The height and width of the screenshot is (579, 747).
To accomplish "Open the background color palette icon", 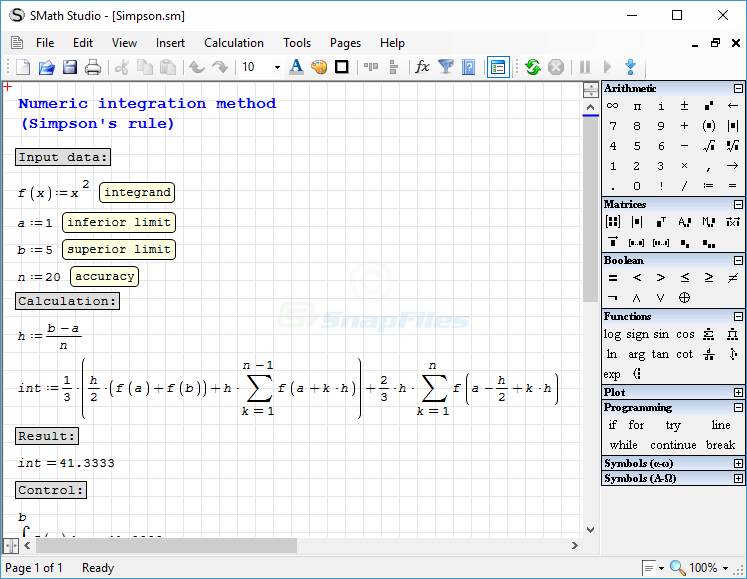I will coord(319,67).
